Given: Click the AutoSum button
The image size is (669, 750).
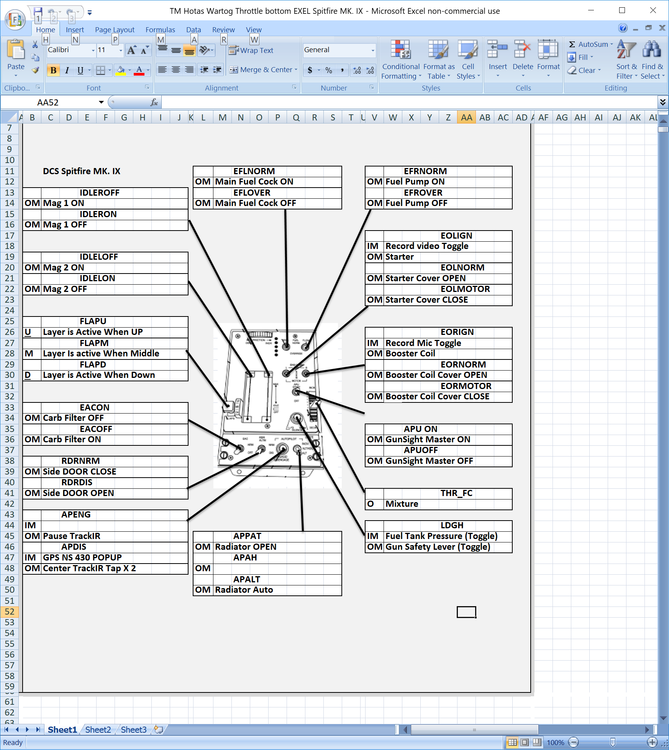Looking at the screenshot, I should [x=590, y=44].
